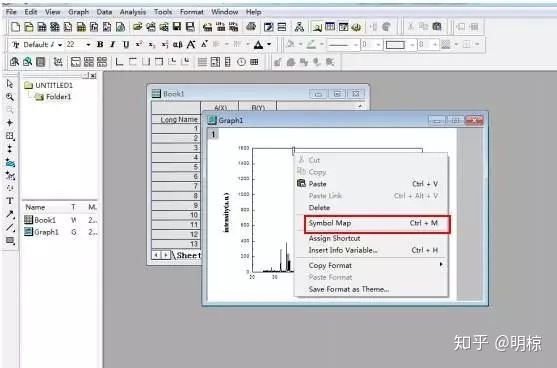Viewport: 557px width, 368px height.
Task: Select the Screen Reader crosshair tool
Action: [10, 123]
